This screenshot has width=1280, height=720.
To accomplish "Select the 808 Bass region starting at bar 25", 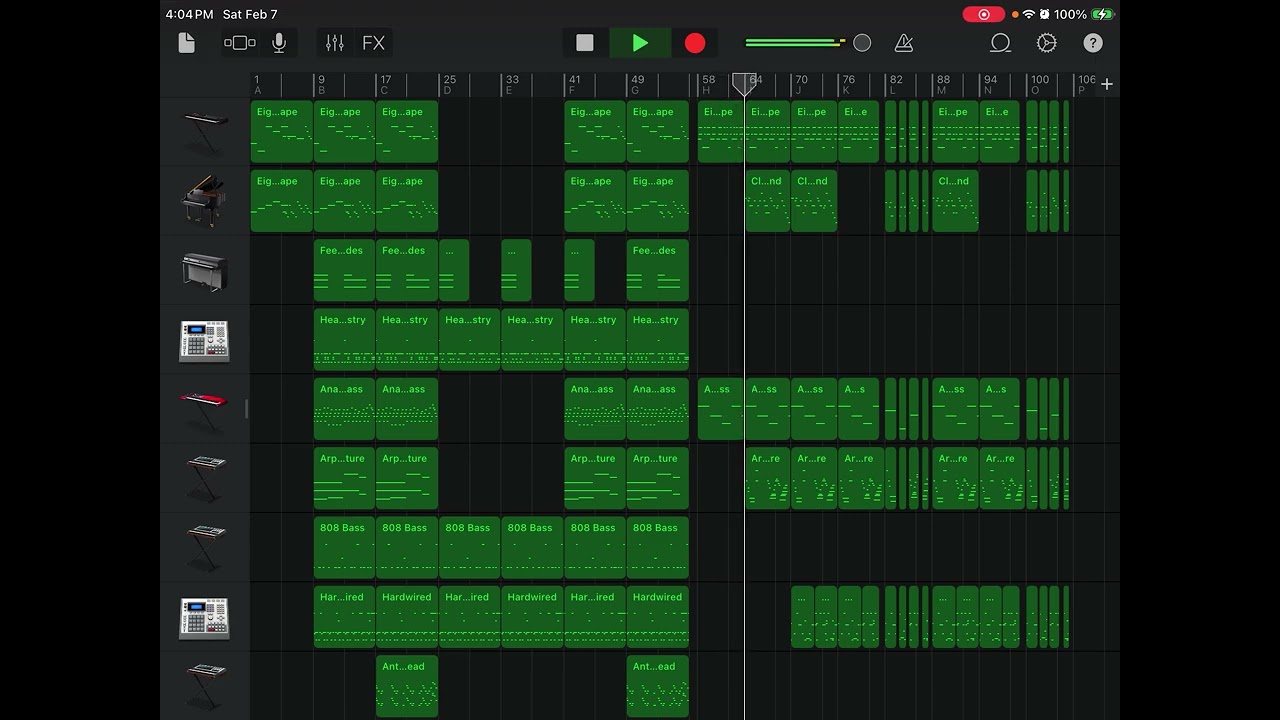I will tap(469, 548).
